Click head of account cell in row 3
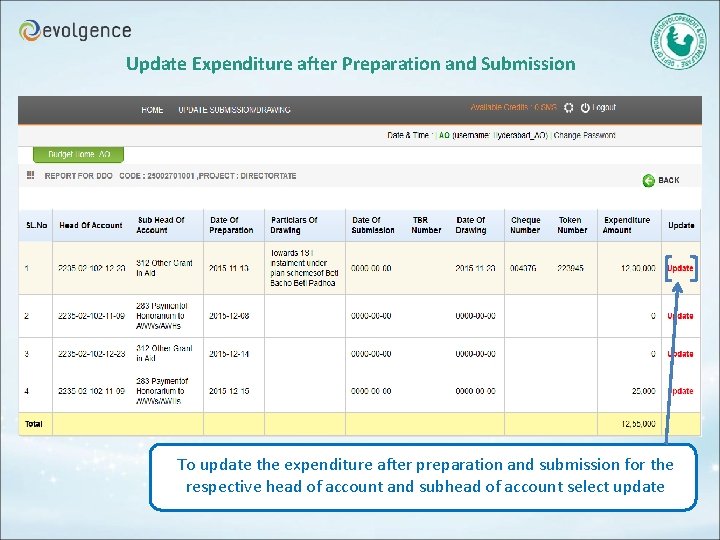The width and height of the screenshot is (720, 540). (91, 354)
